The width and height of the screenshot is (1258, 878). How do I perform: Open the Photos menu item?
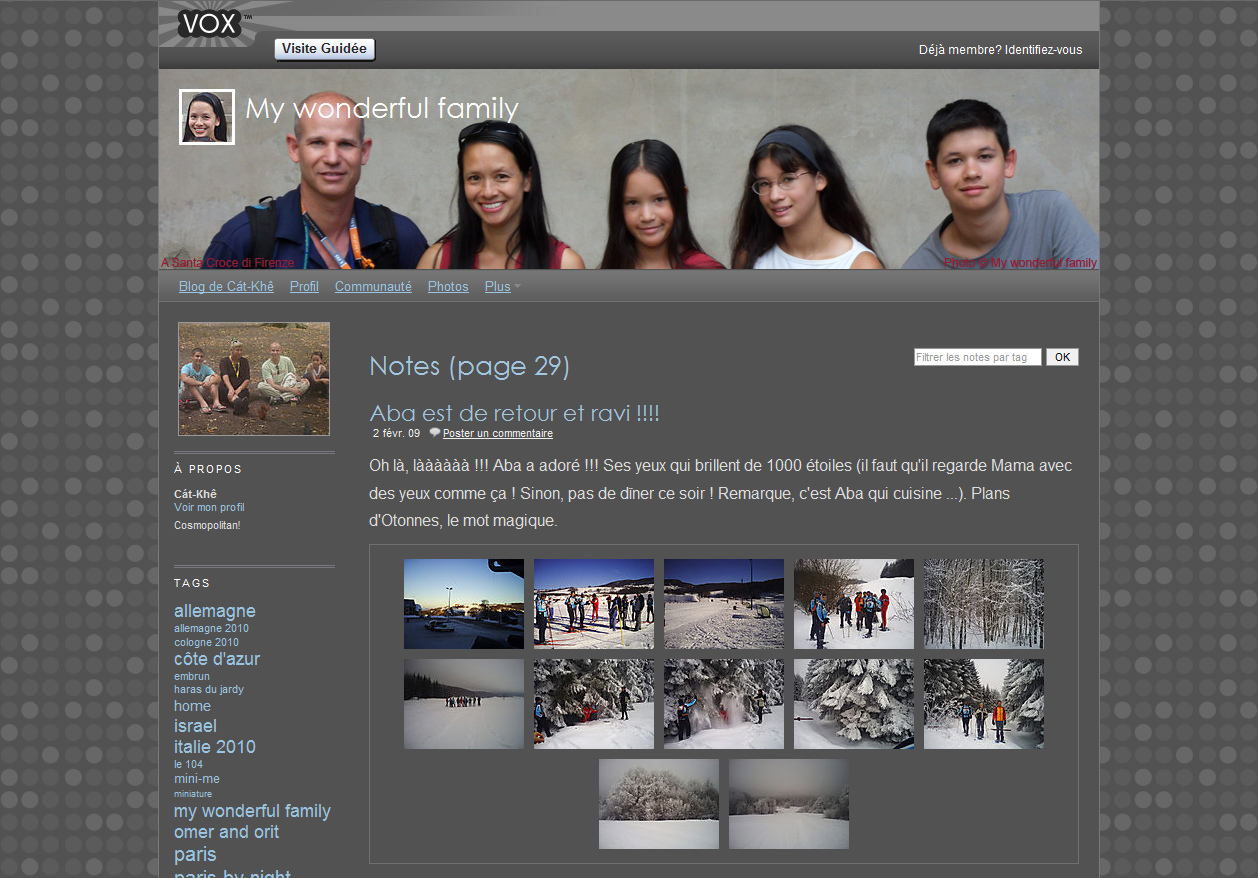448,287
